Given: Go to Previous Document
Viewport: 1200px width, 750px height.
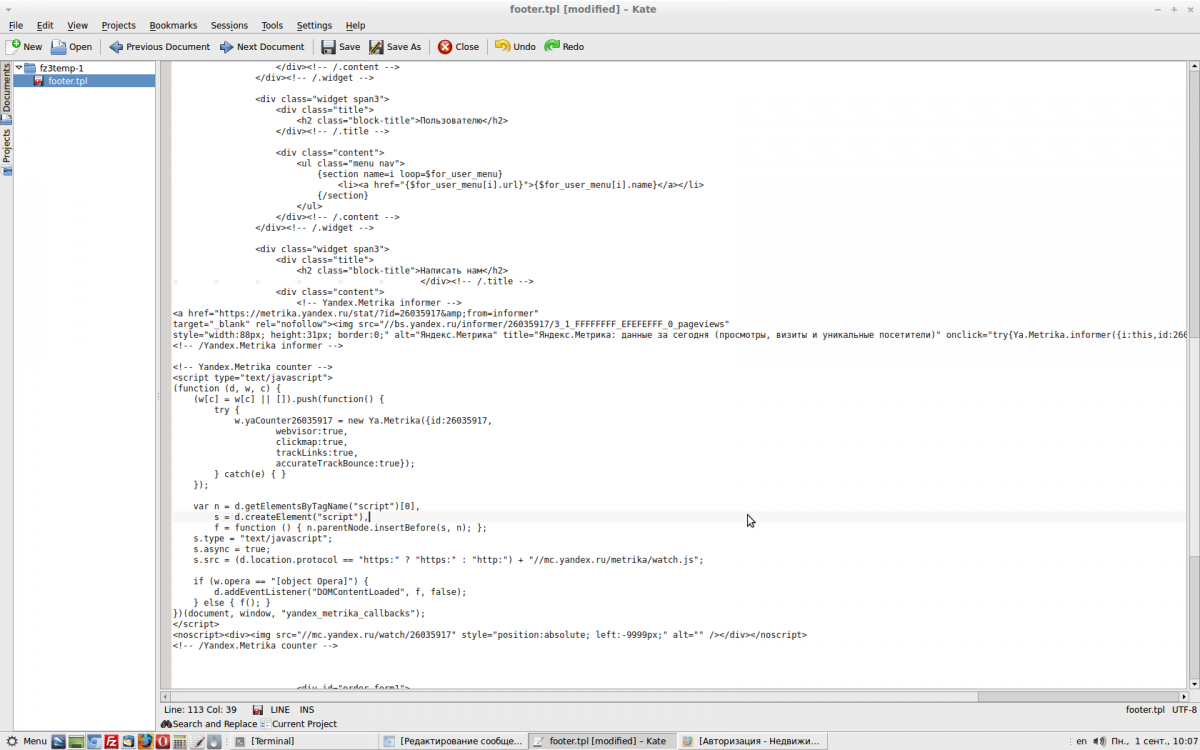Looking at the screenshot, I should point(160,47).
